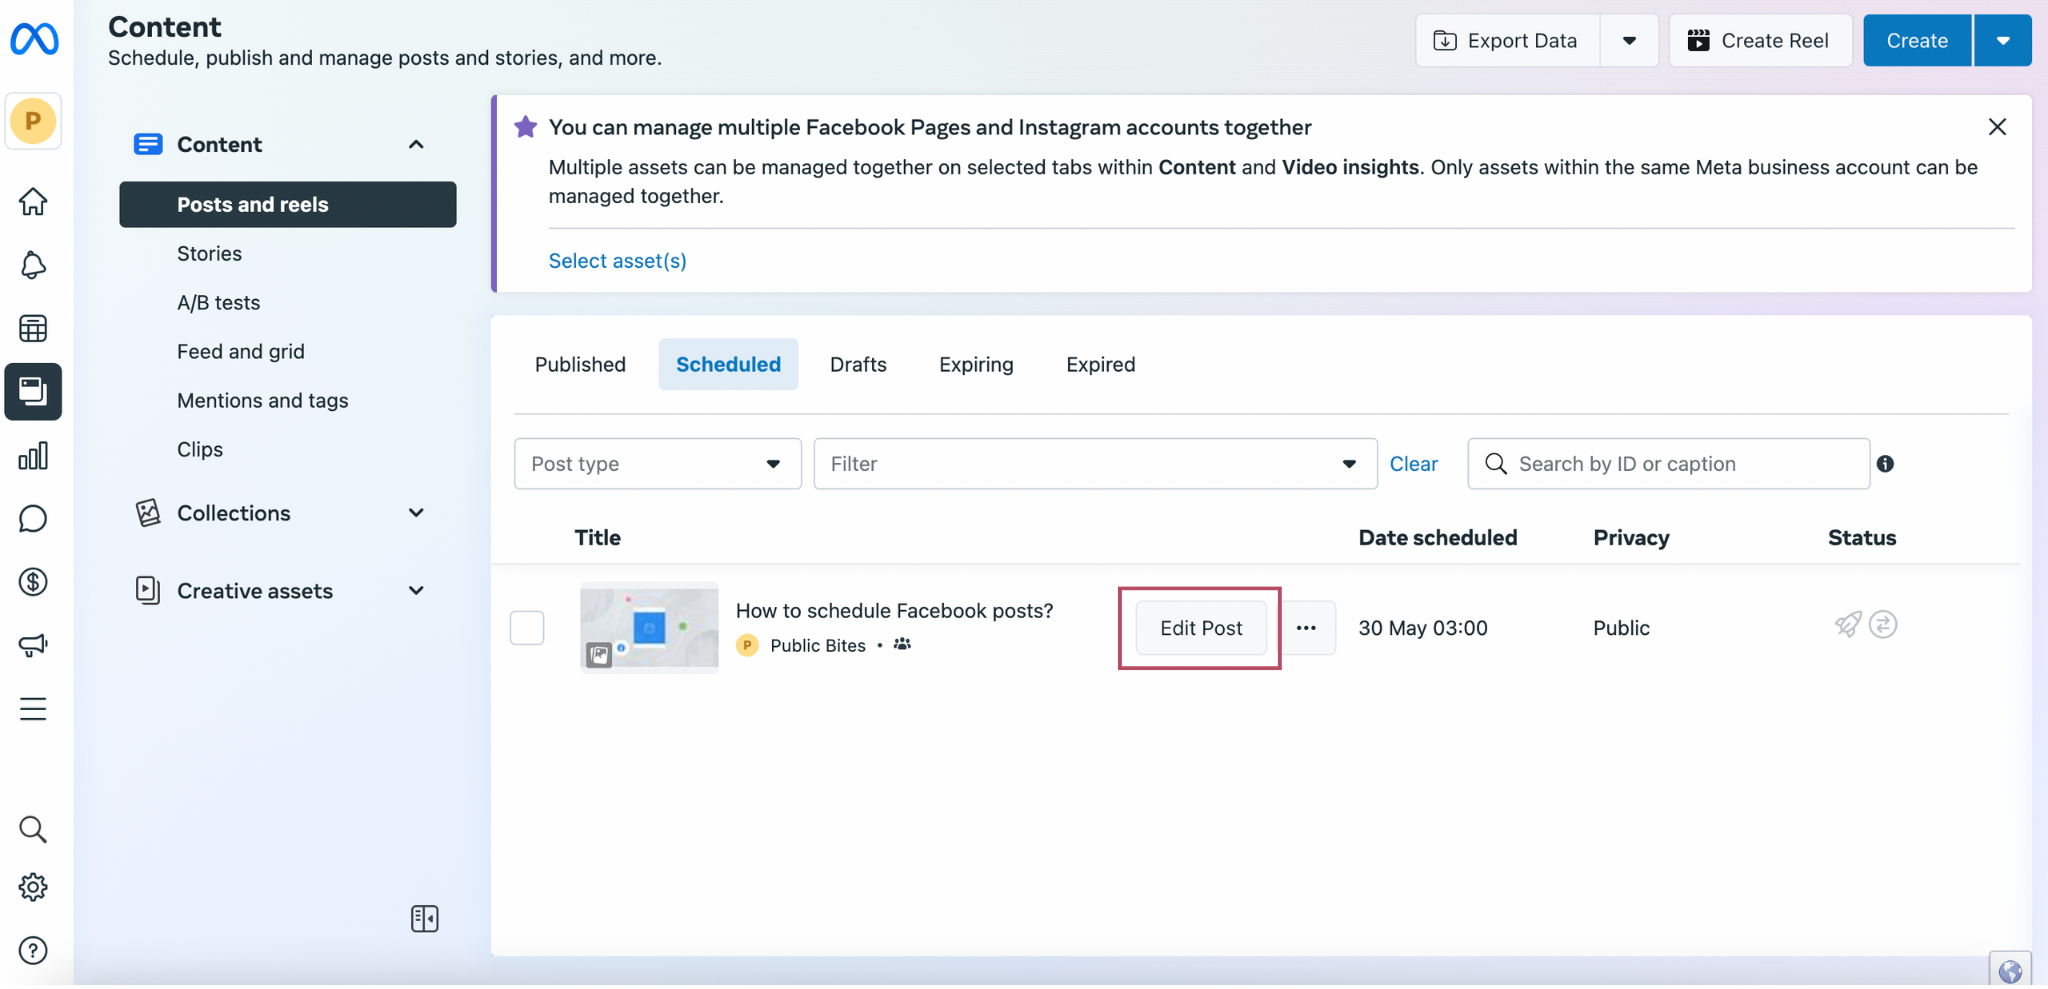Screen dimensions: 2048x989
Task: Open Inbox chat bubble icon
Action: pos(33,519)
